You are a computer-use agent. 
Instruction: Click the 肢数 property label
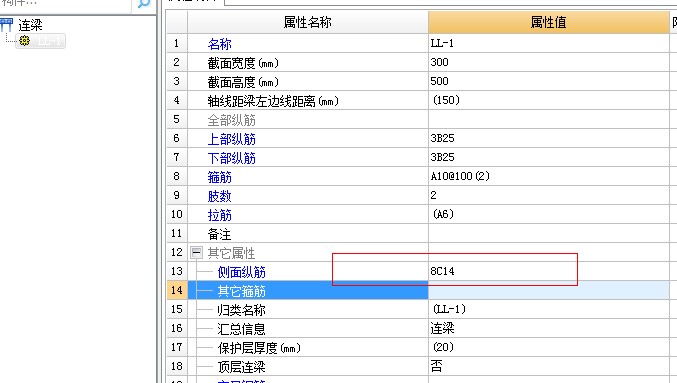pos(219,196)
